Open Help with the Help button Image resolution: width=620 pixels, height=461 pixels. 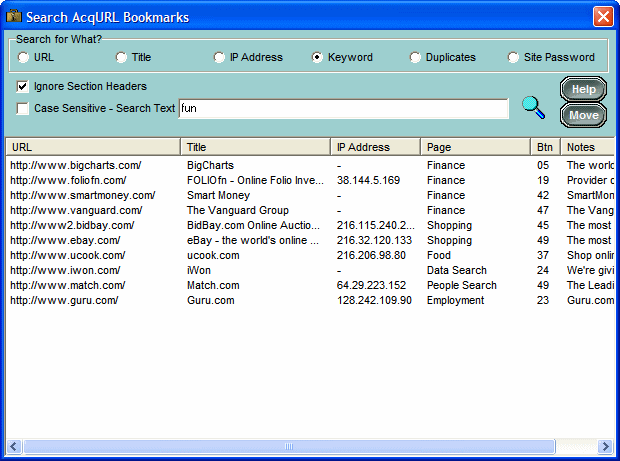pyautogui.click(x=583, y=89)
